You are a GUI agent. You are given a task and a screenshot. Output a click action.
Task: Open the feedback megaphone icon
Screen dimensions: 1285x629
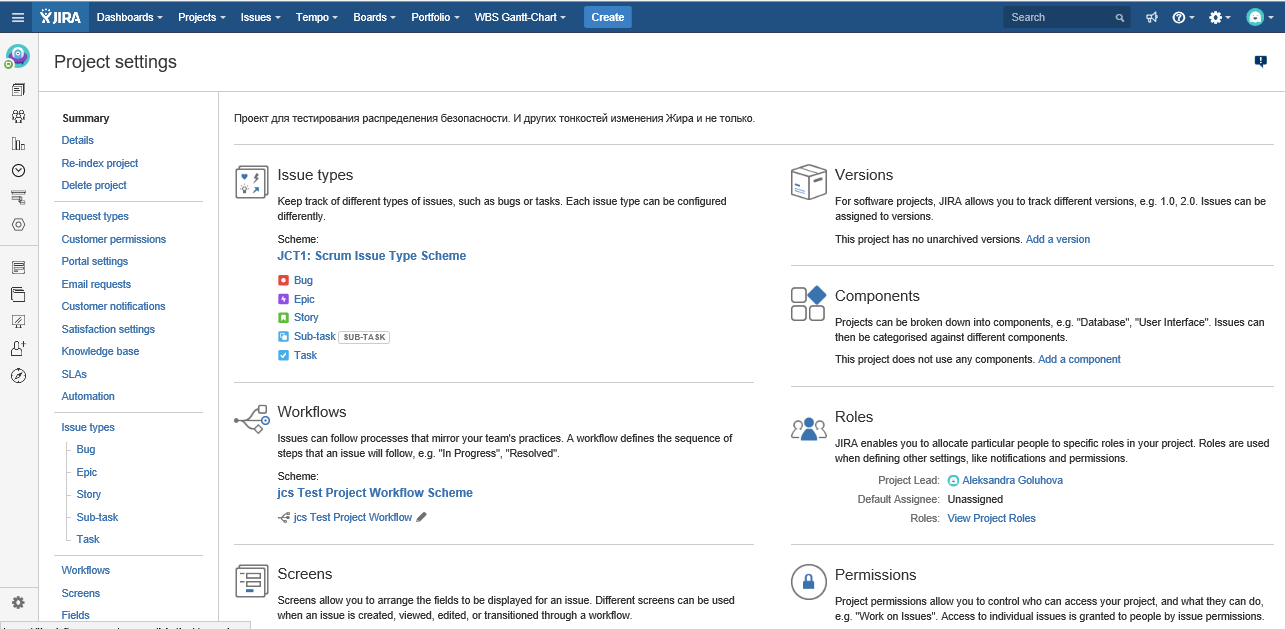pyautogui.click(x=1152, y=17)
